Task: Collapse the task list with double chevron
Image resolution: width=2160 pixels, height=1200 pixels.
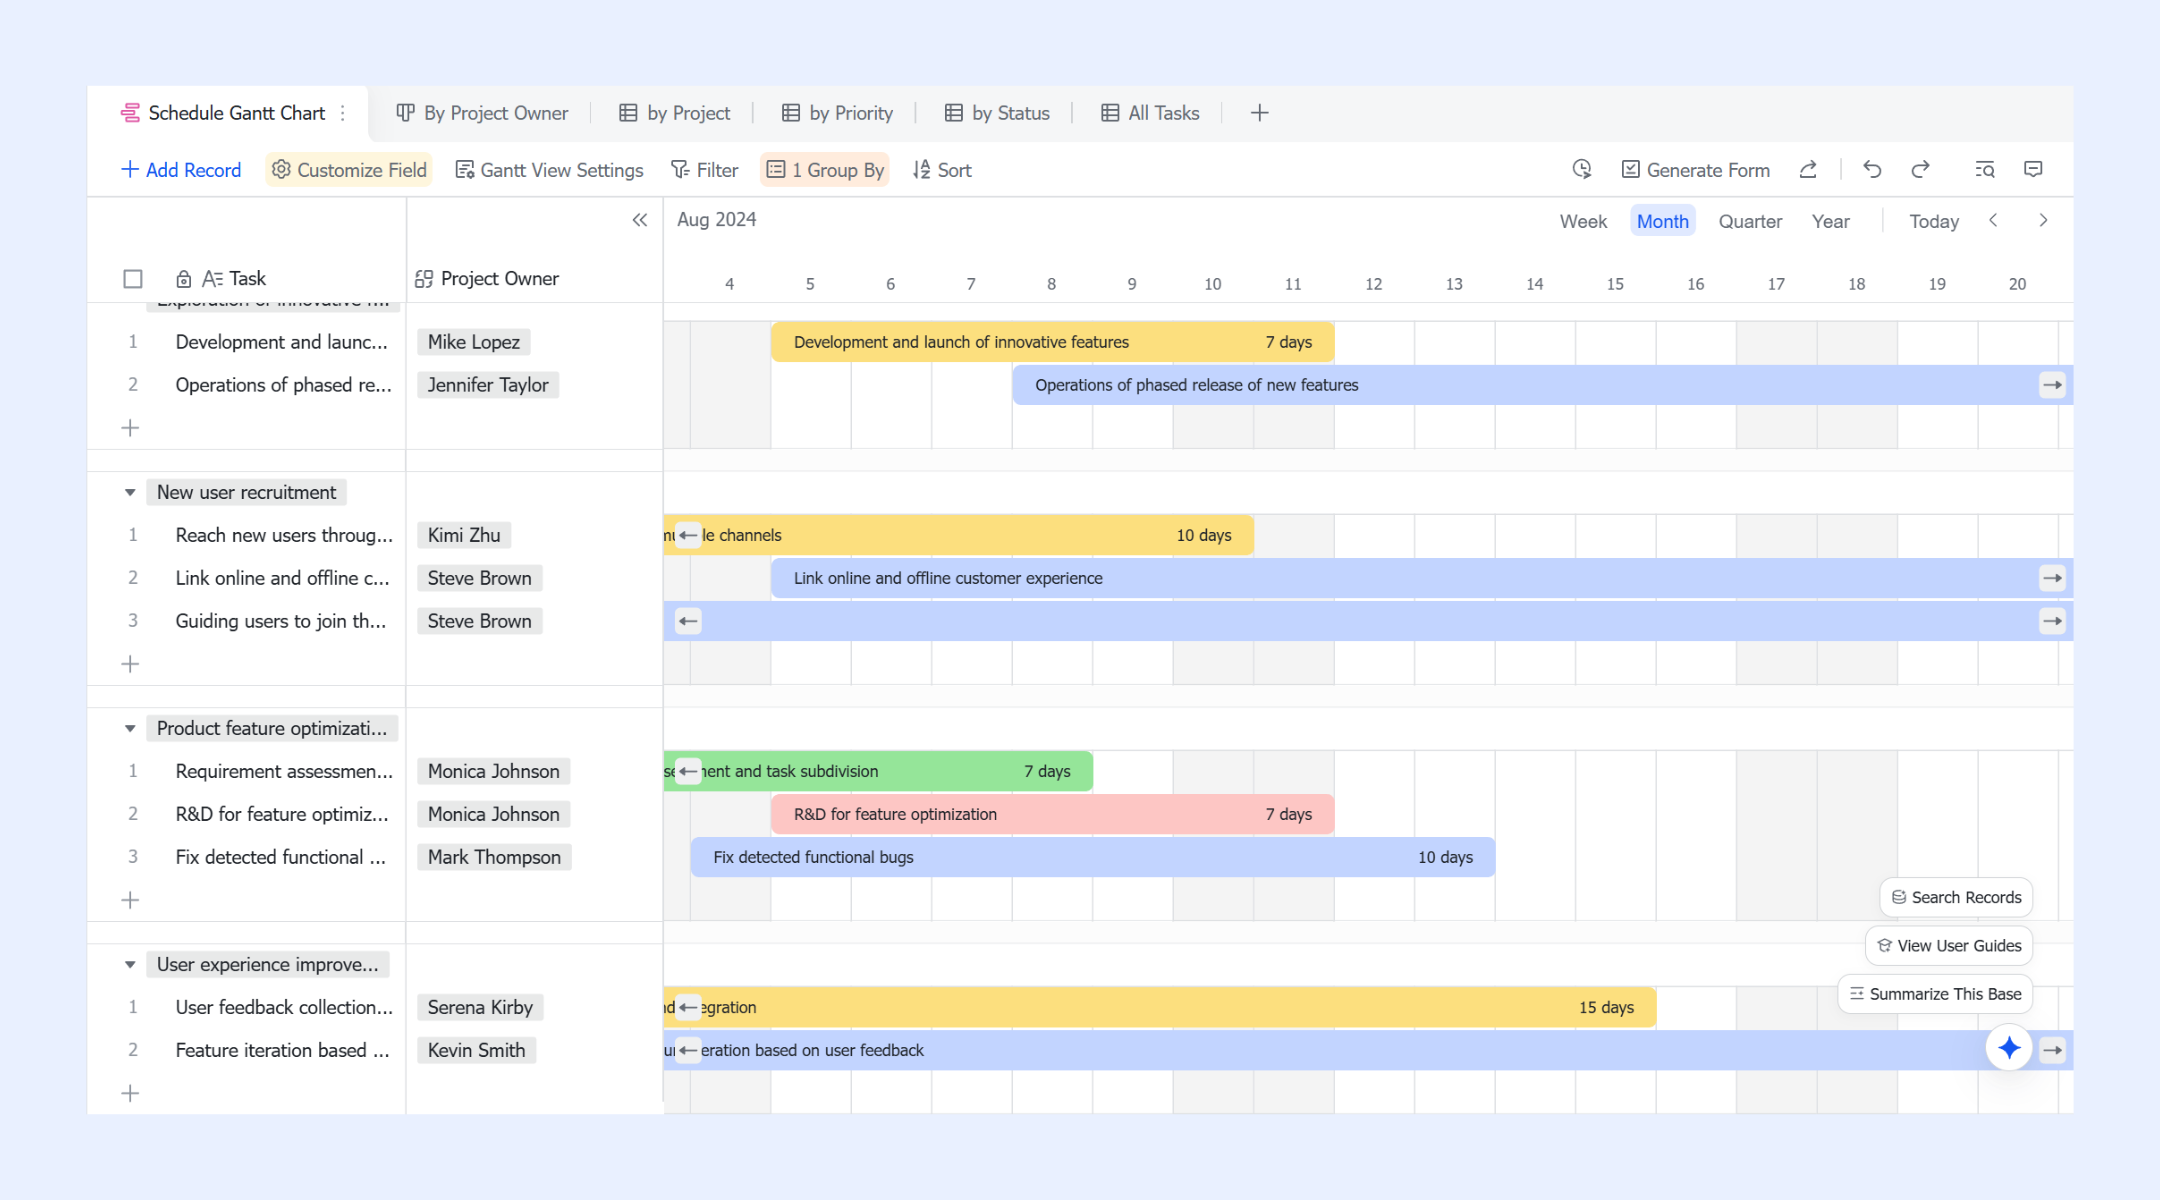Action: pos(640,220)
